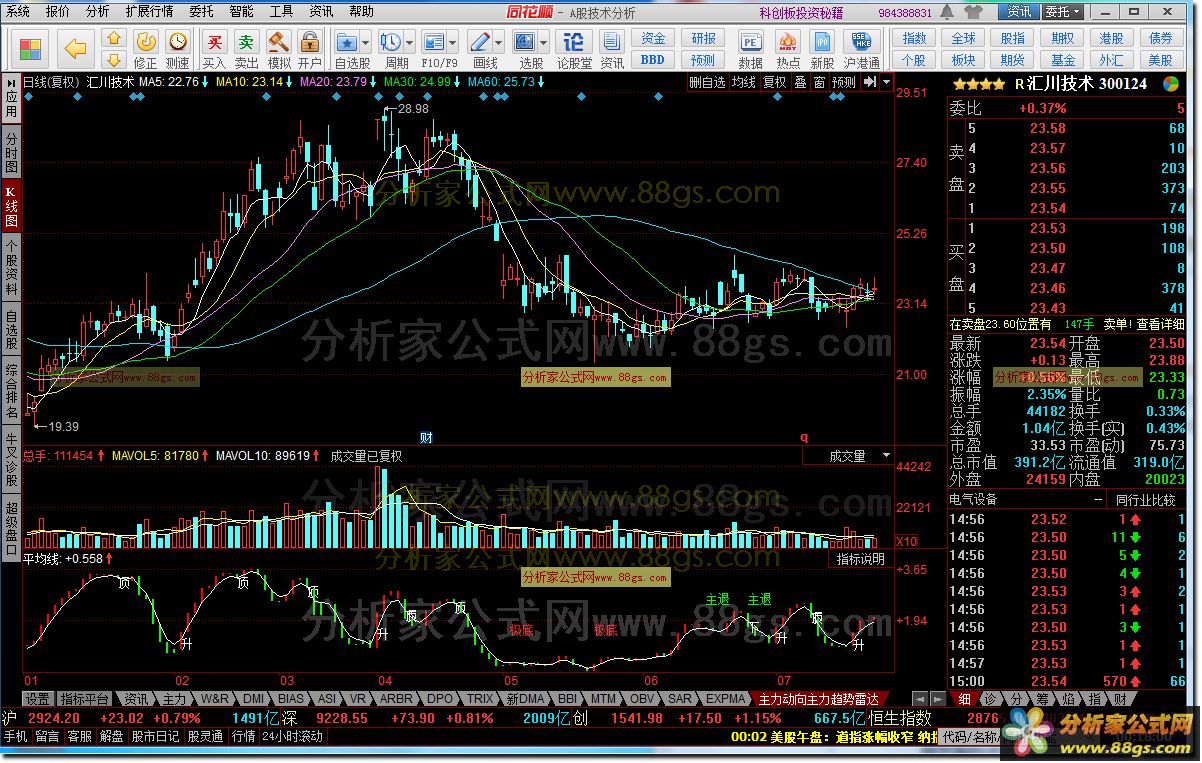The width and height of the screenshot is (1202, 763).
Task: Open the 智能 menu
Action: click(x=242, y=11)
